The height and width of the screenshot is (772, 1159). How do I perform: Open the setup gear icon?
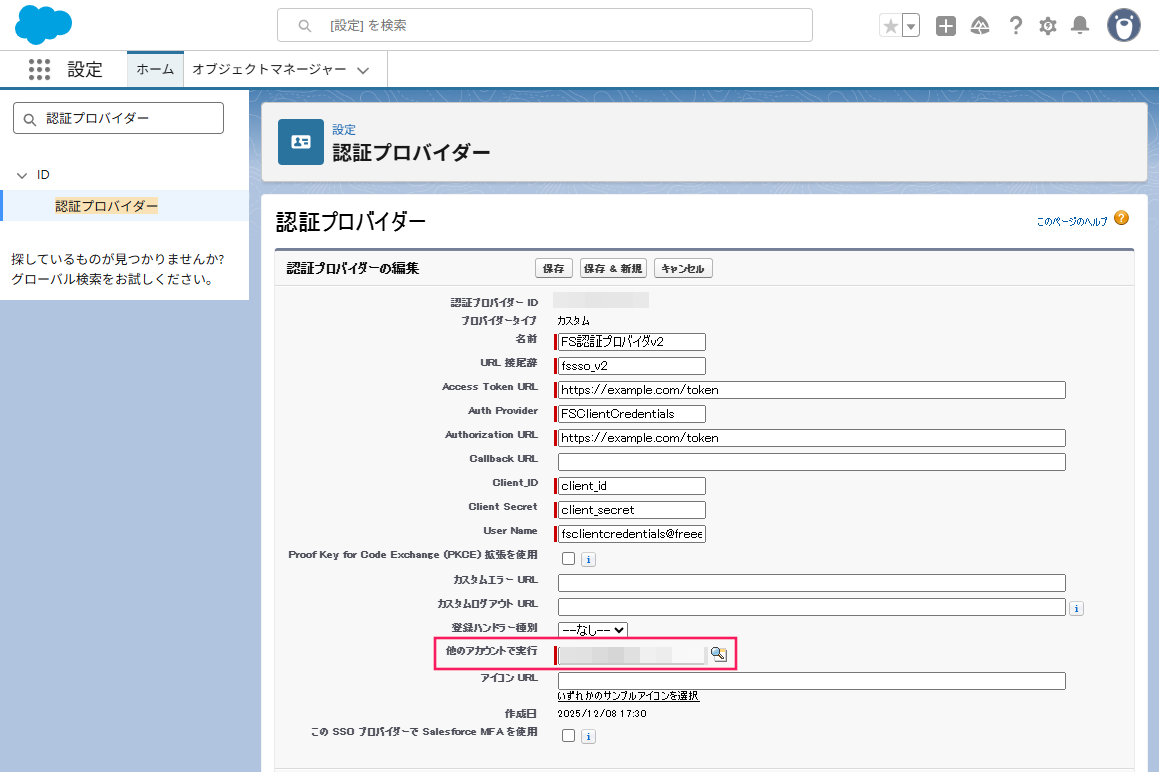coord(1047,26)
